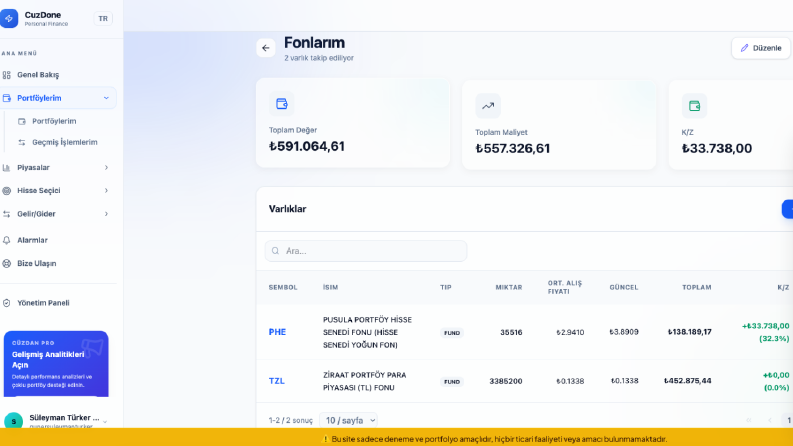
Task: Click ZİRAAT PORTFÖY PARA PİYASASI fund name
Action: pyautogui.click(x=365, y=381)
